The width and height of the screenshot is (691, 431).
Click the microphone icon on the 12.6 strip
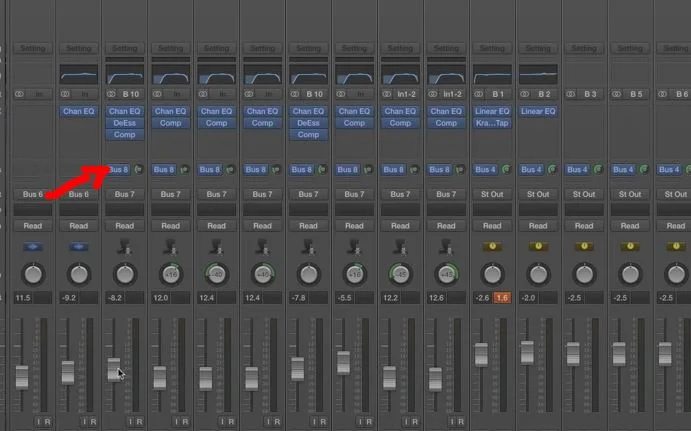click(446, 247)
